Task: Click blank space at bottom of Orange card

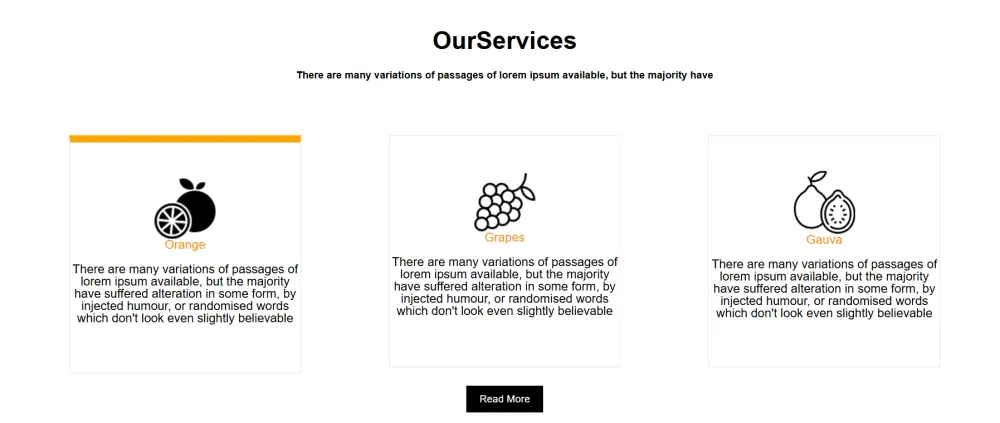Action: click(x=185, y=350)
